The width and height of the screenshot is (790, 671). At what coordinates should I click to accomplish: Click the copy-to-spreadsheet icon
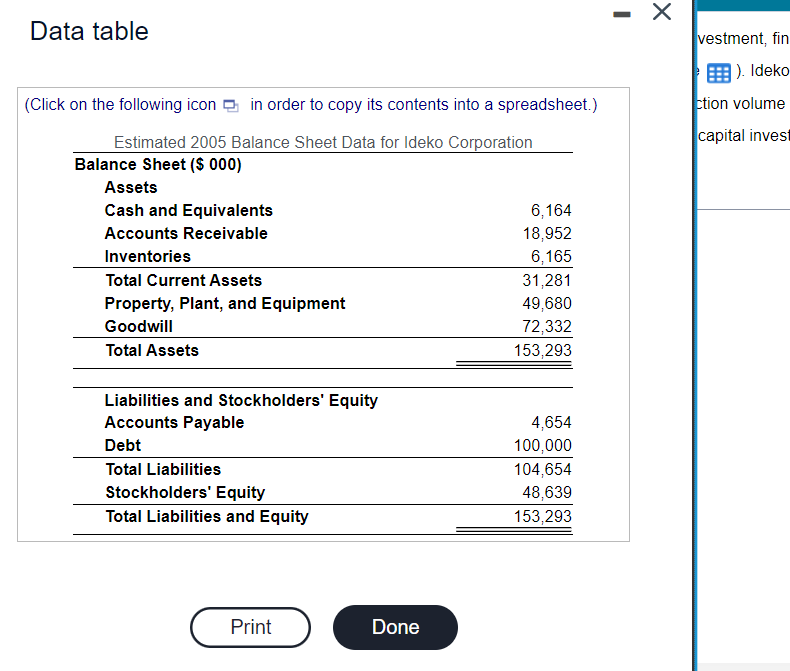(x=231, y=105)
